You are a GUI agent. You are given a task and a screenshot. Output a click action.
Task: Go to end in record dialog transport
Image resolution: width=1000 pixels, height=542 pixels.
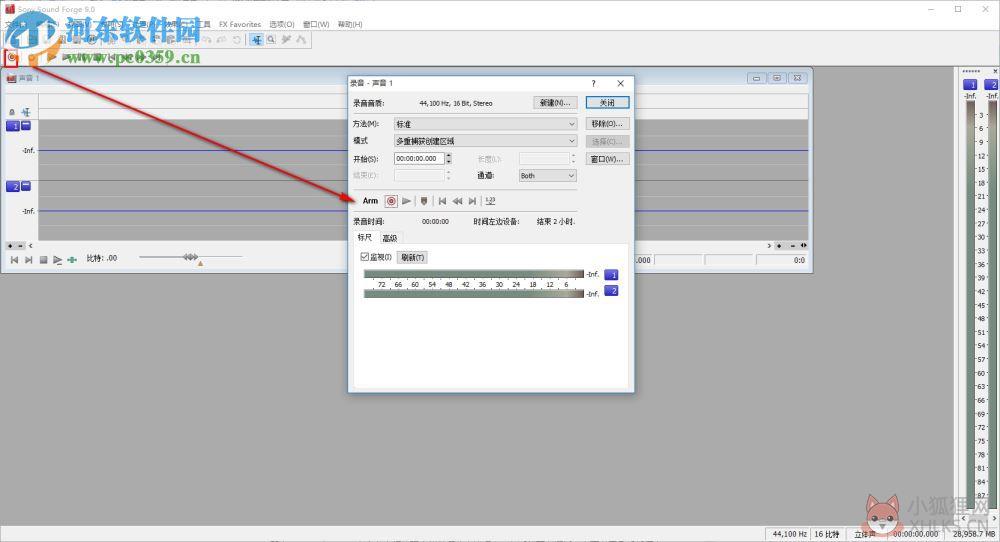473,201
